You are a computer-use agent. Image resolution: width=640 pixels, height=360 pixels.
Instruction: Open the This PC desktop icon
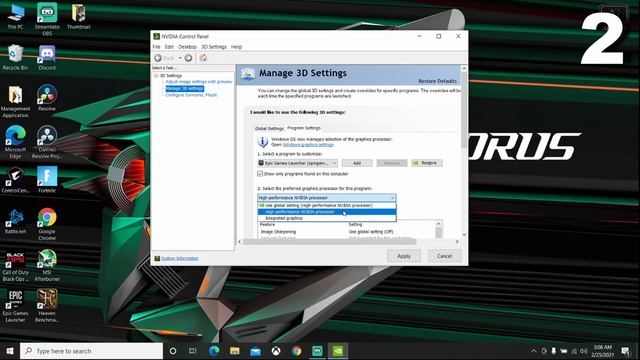(16, 17)
